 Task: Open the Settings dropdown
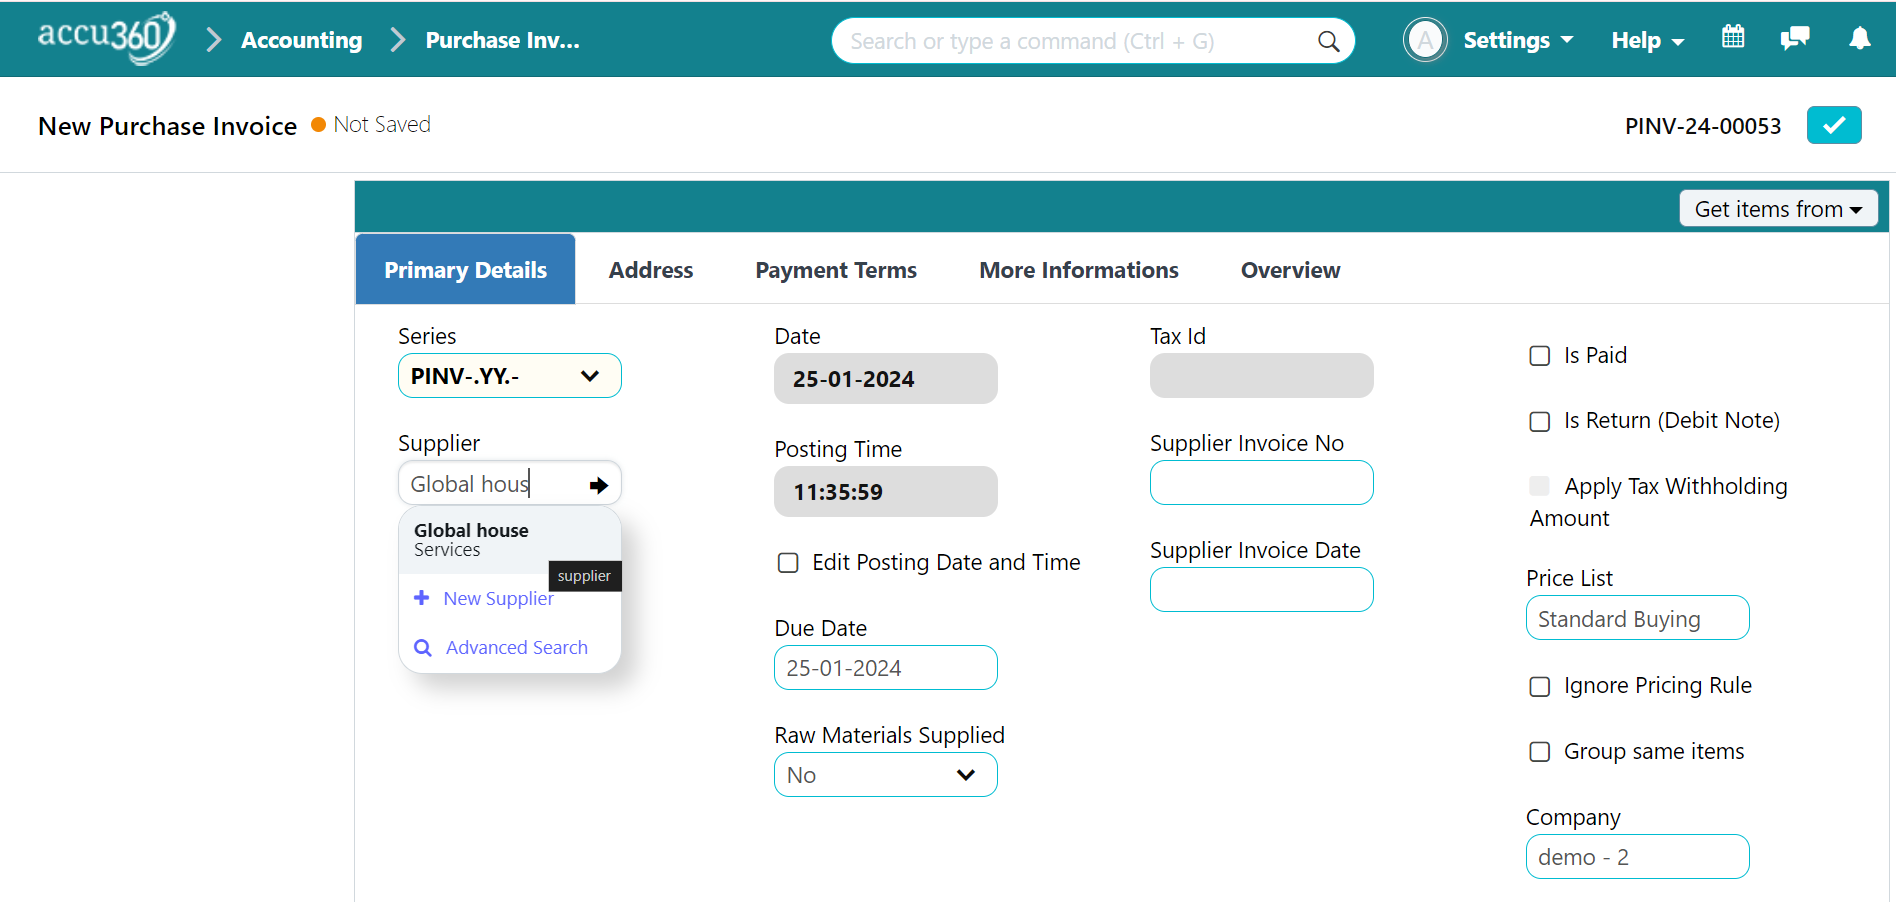[x=1518, y=40]
